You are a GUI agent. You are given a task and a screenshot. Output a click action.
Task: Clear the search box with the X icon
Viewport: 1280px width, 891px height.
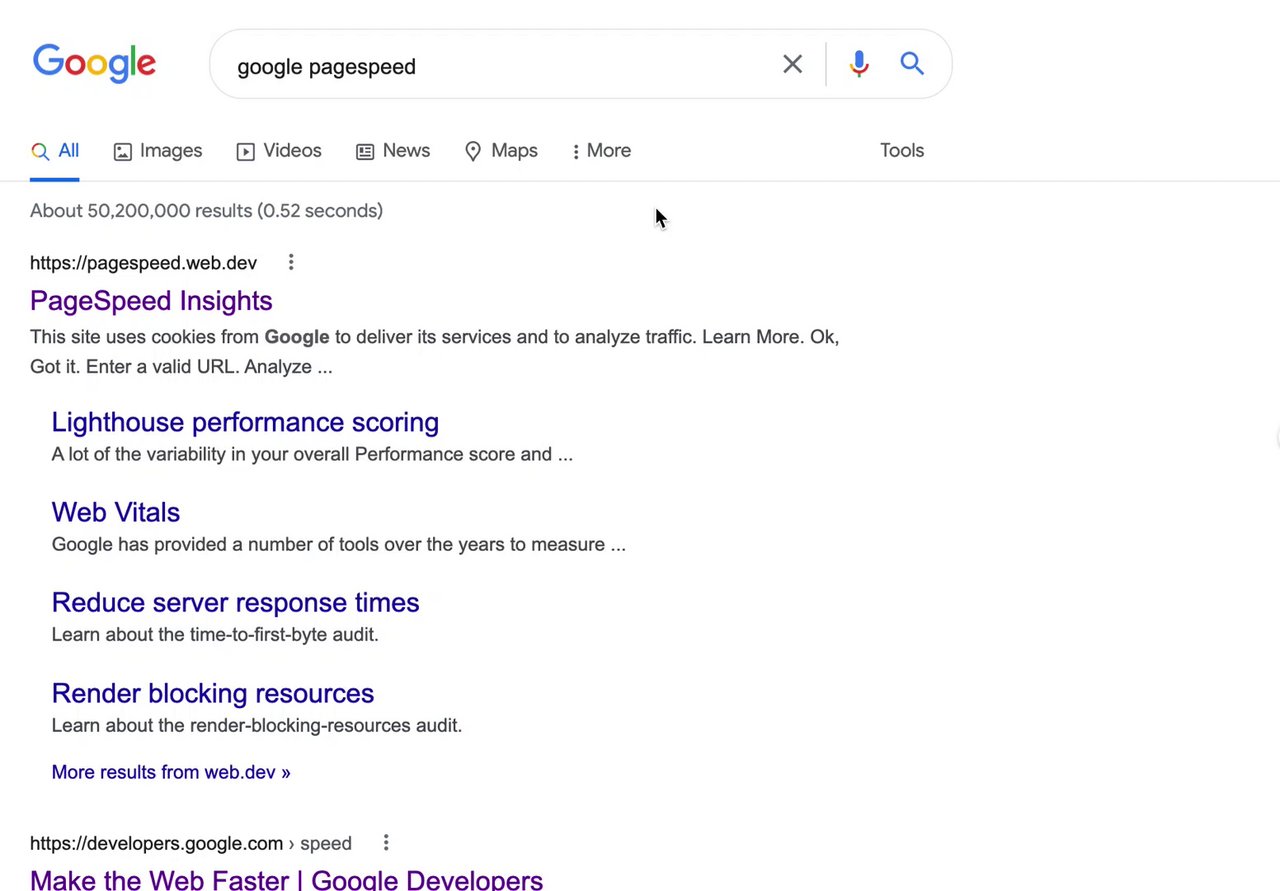coord(792,64)
